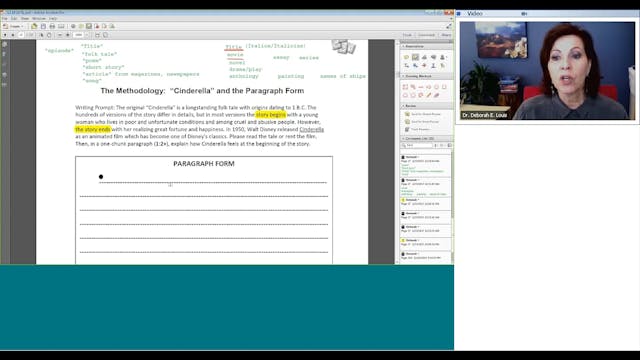Select the Highlight Text tool in Annotations panel
The height and width of the screenshot is (360, 640).
pos(415,57)
